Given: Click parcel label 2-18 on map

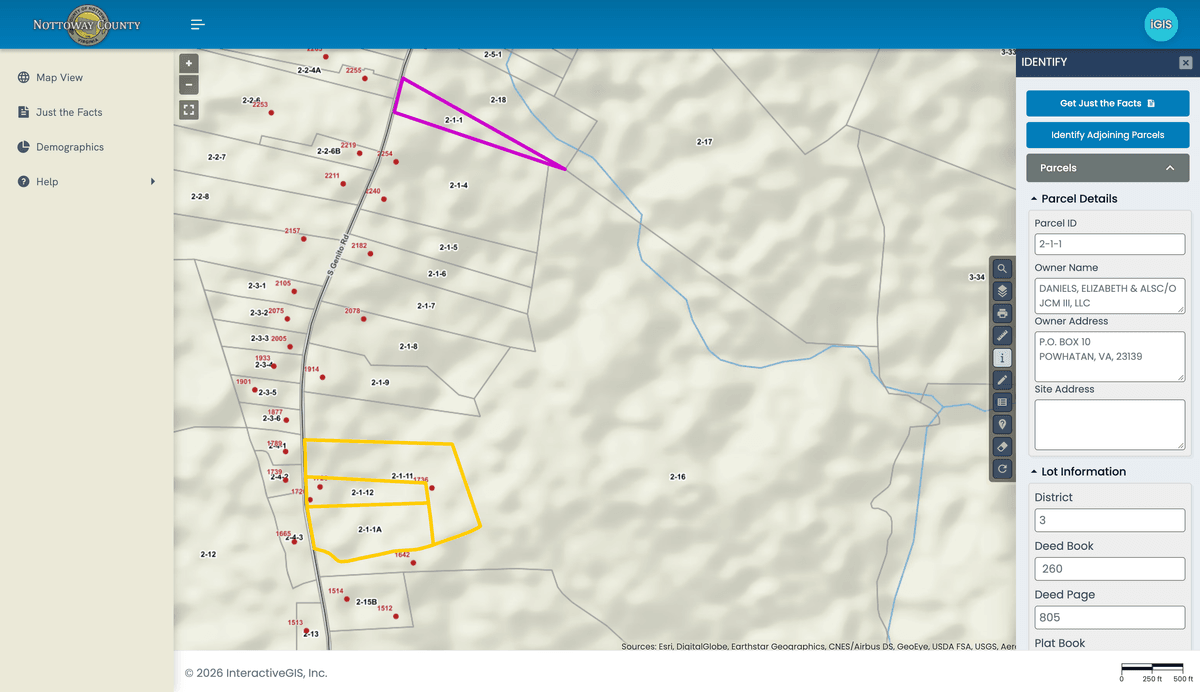Looking at the screenshot, I should pos(498,100).
